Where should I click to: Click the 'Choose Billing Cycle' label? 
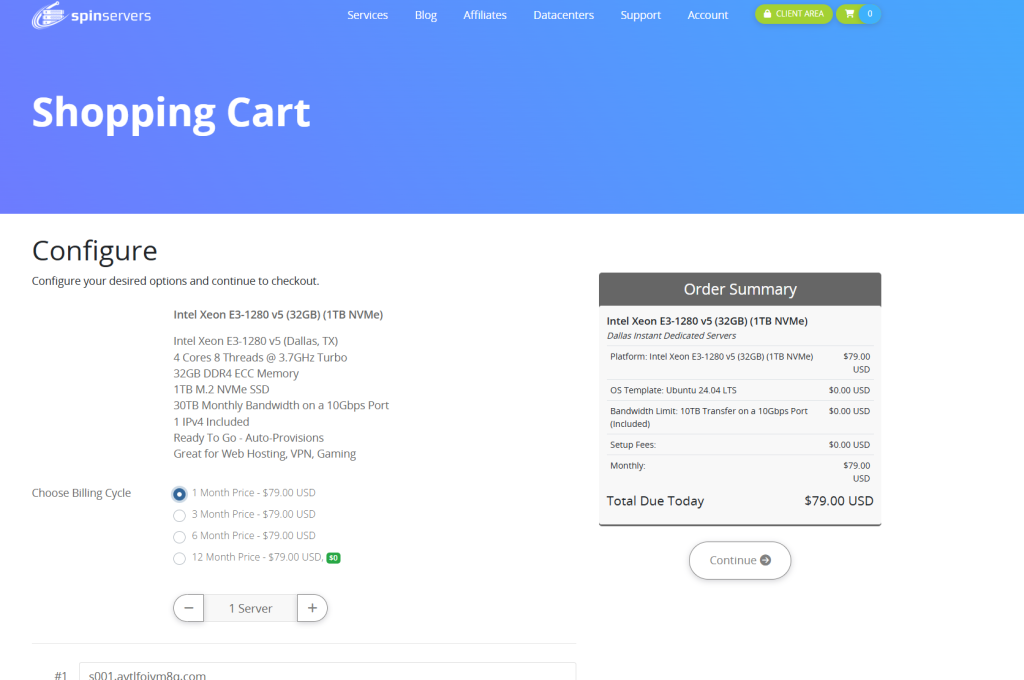pyautogui.click(x=81, y=493)
